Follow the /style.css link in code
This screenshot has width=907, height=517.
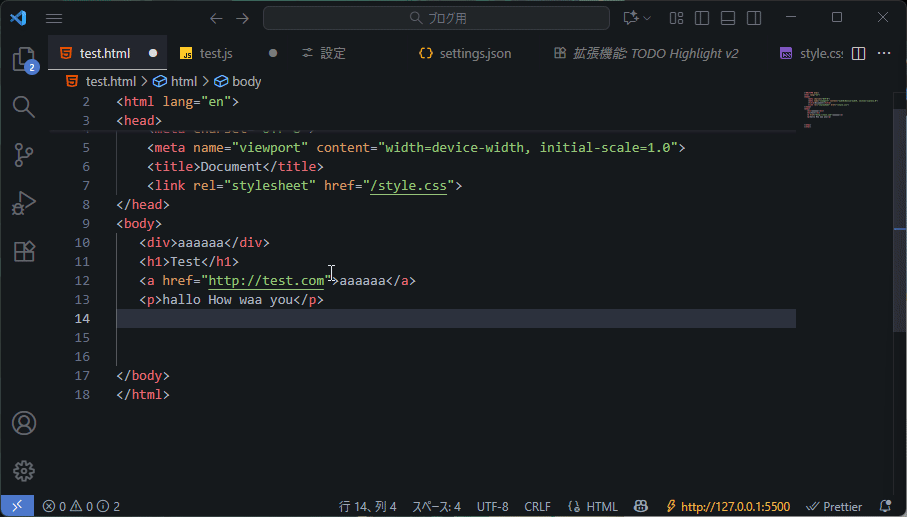click(x=408, y=186)
